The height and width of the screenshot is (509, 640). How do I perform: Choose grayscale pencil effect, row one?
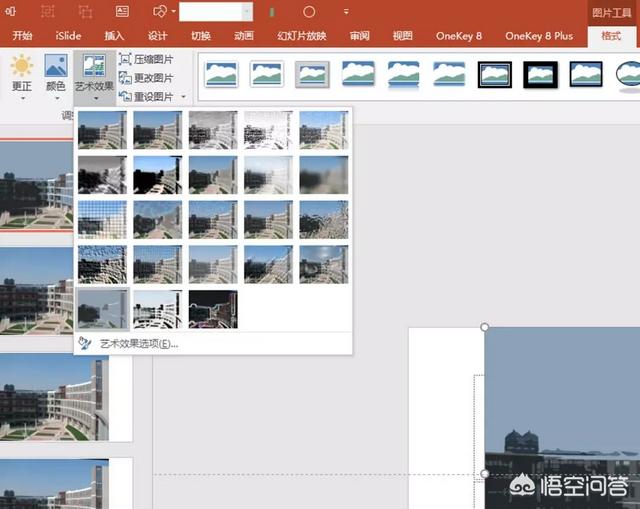coord(213,130)
